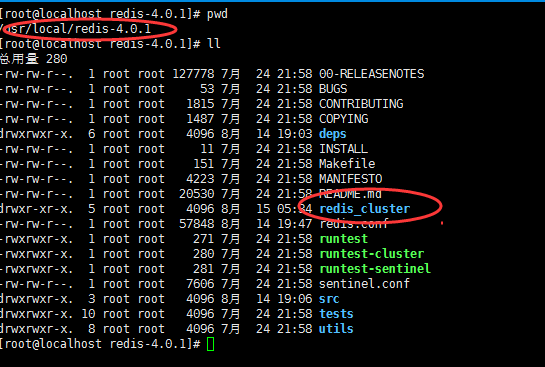Screen dimensions: 545x367
Task: Click the 19:03 timestamp of deps
Action: (295, 133)
